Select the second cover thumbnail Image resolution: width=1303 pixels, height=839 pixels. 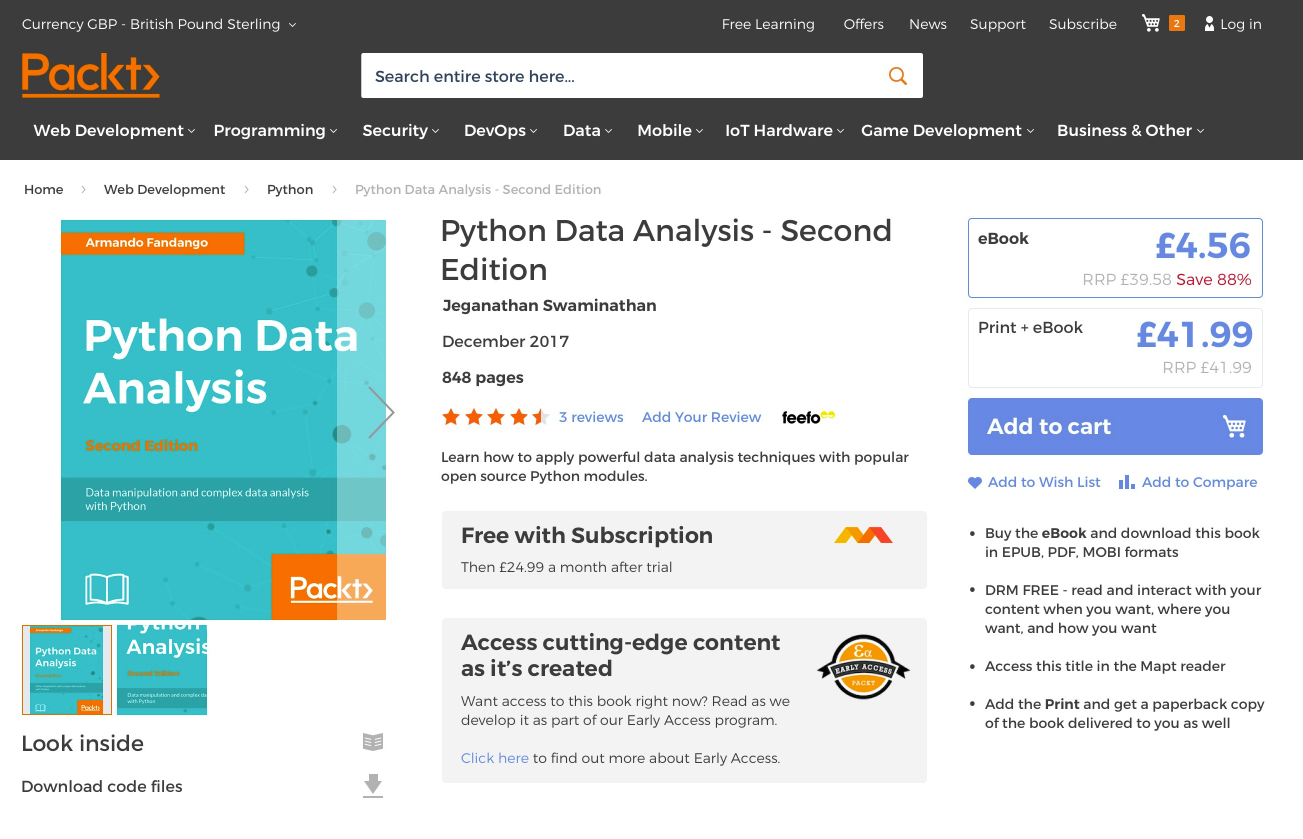(x=162, y=670)
